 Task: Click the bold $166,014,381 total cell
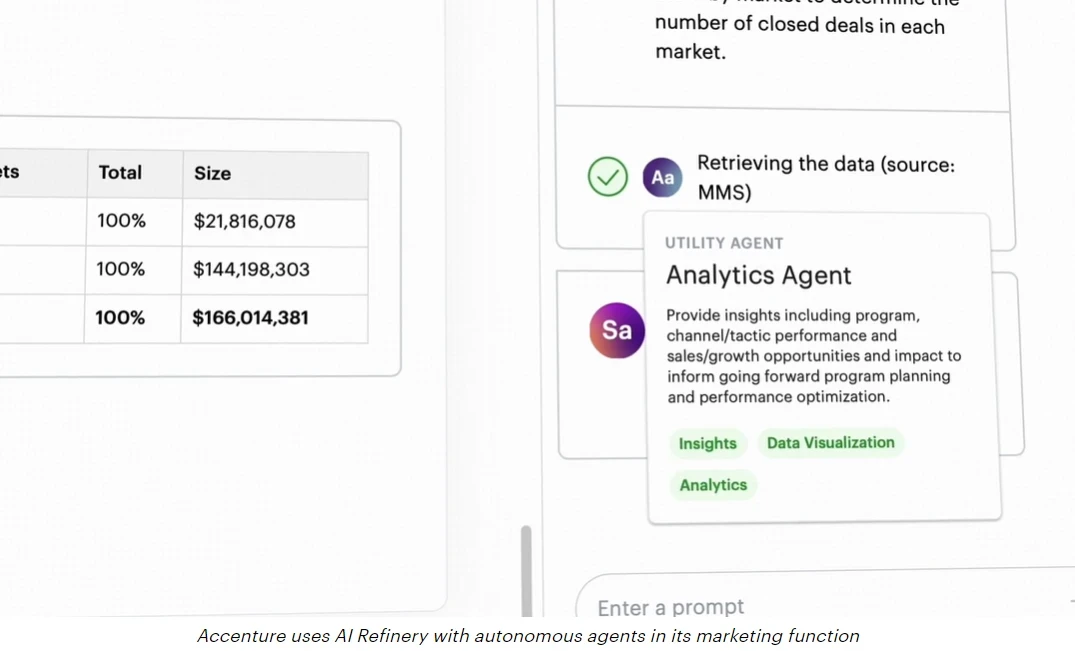tap(250, 318)
